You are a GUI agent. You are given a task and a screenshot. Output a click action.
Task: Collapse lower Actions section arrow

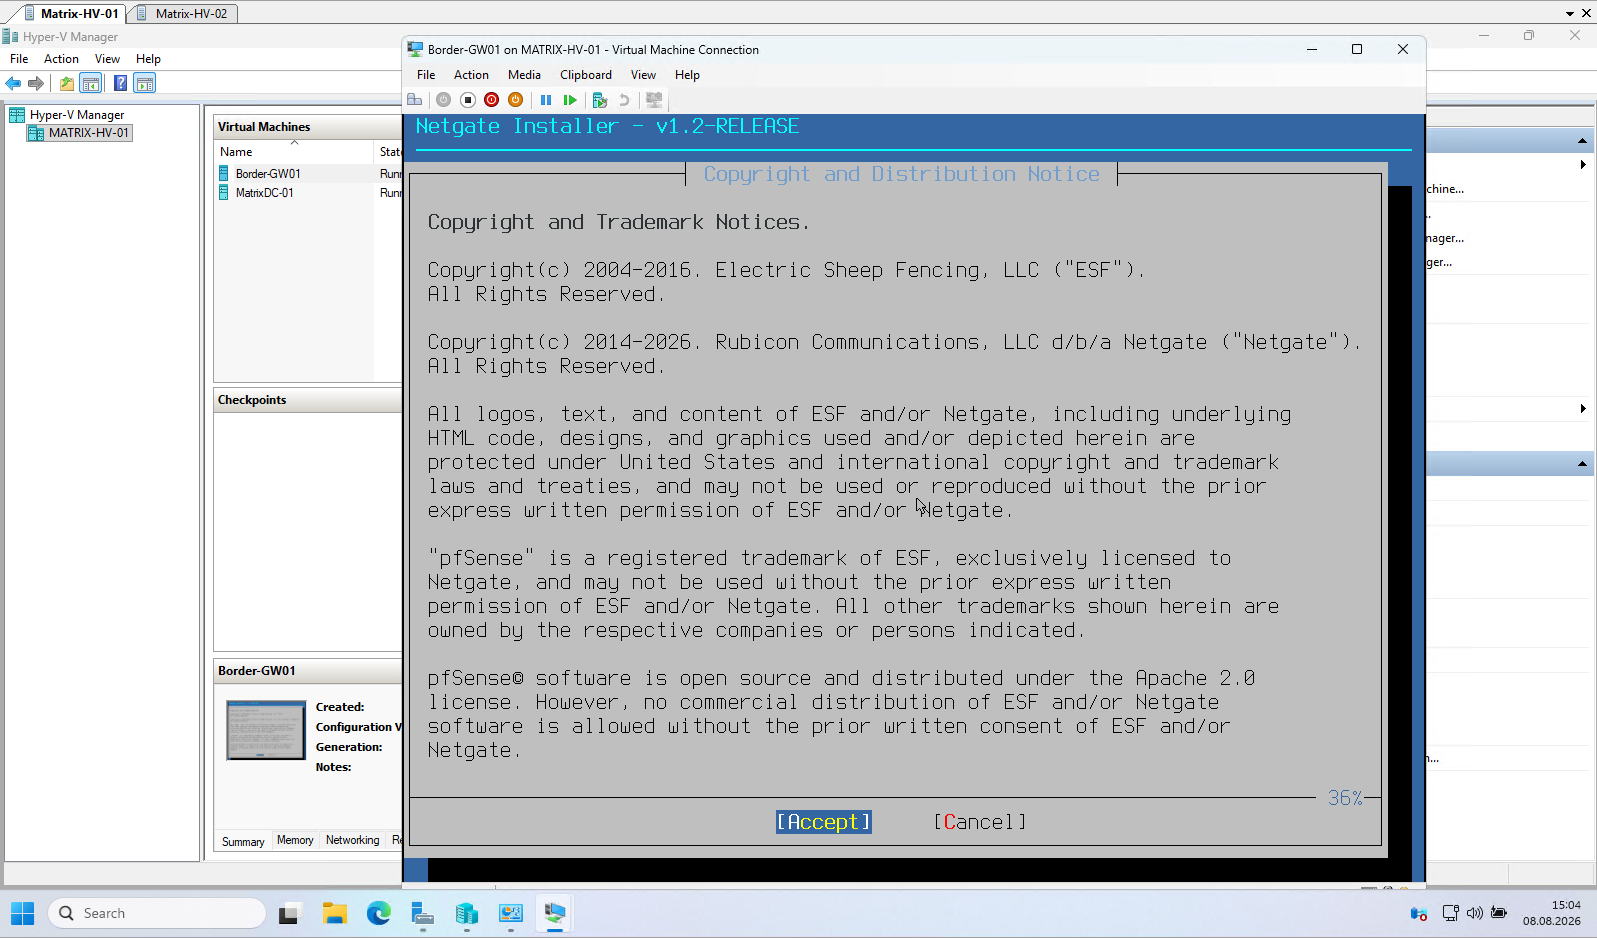(1582, 464)
